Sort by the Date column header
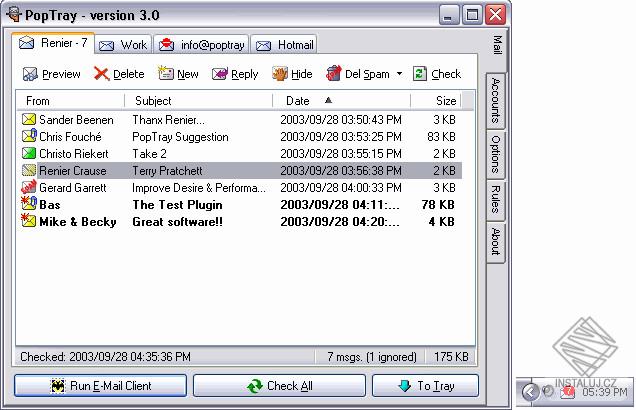This screenshot has height=410, width=636. (x=342, y=101)
